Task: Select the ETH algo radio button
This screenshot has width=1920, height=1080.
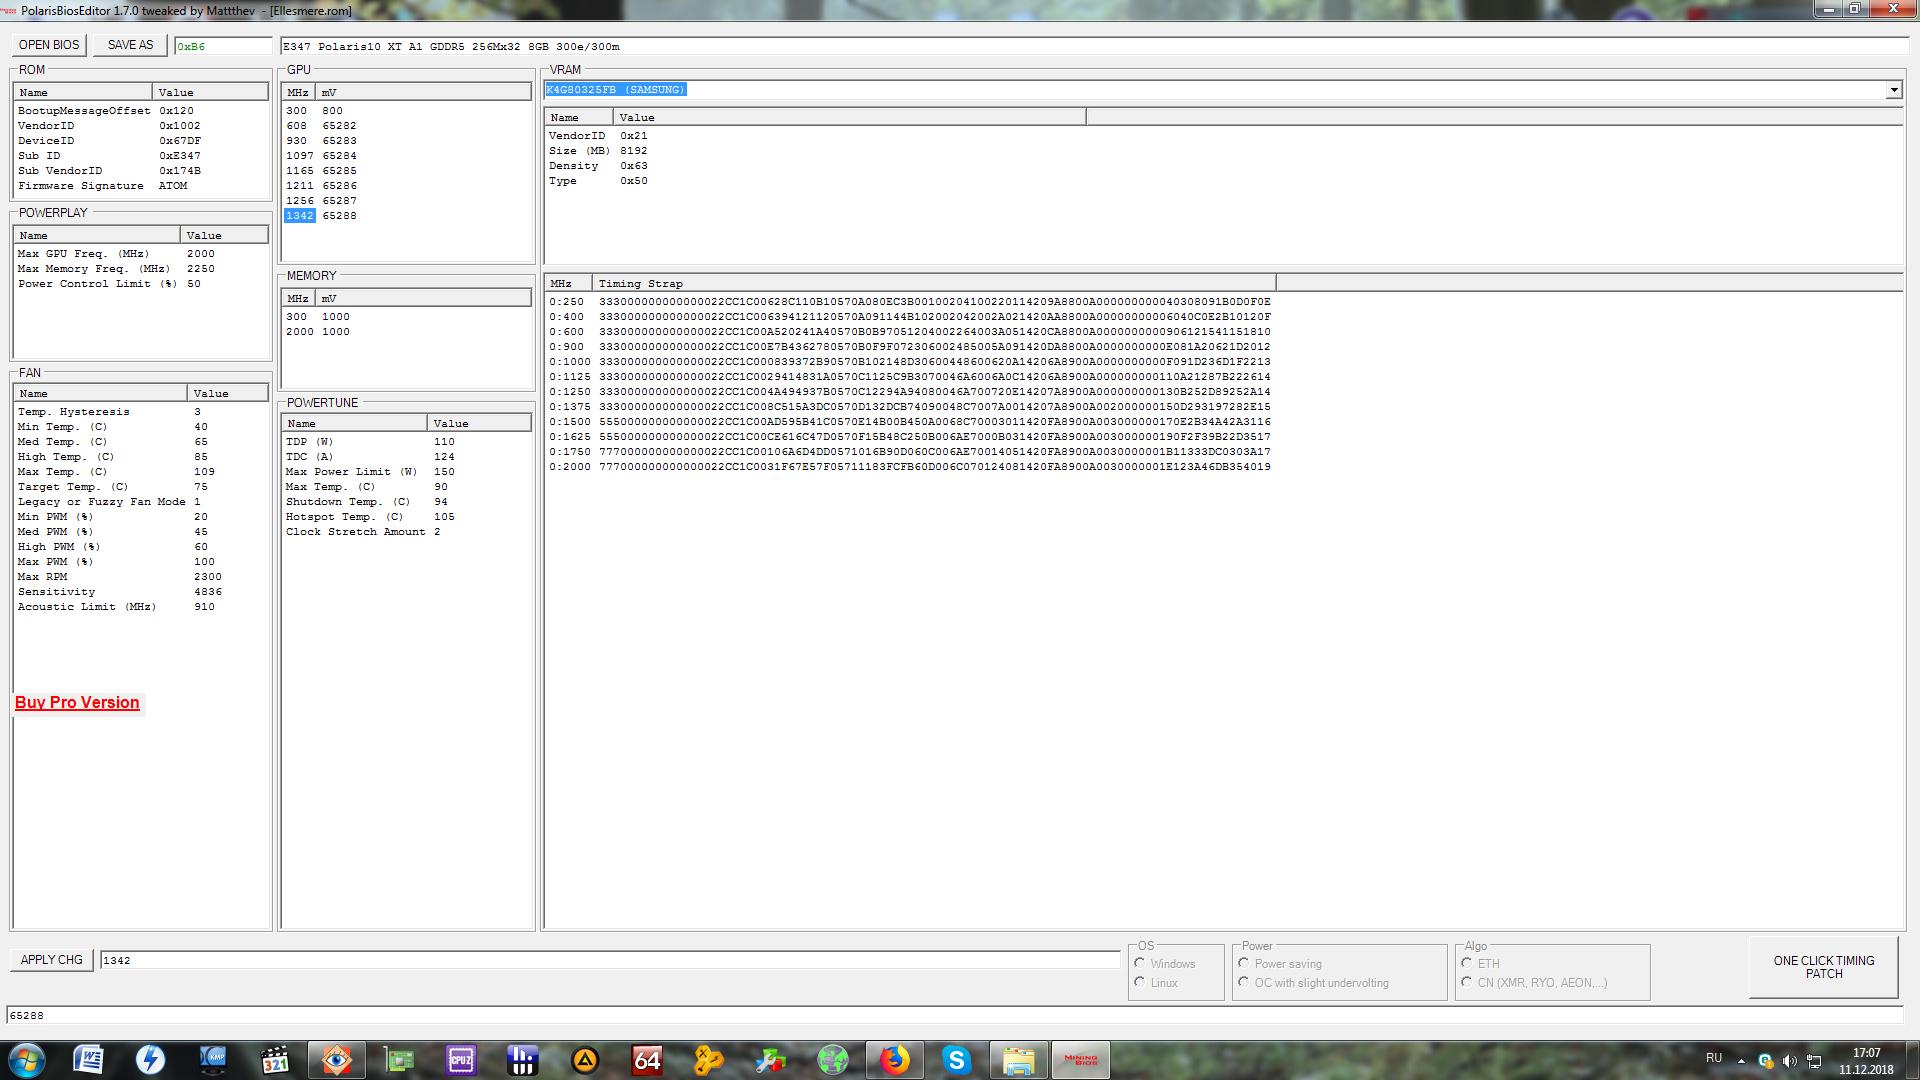Action: coord(1467,963)
